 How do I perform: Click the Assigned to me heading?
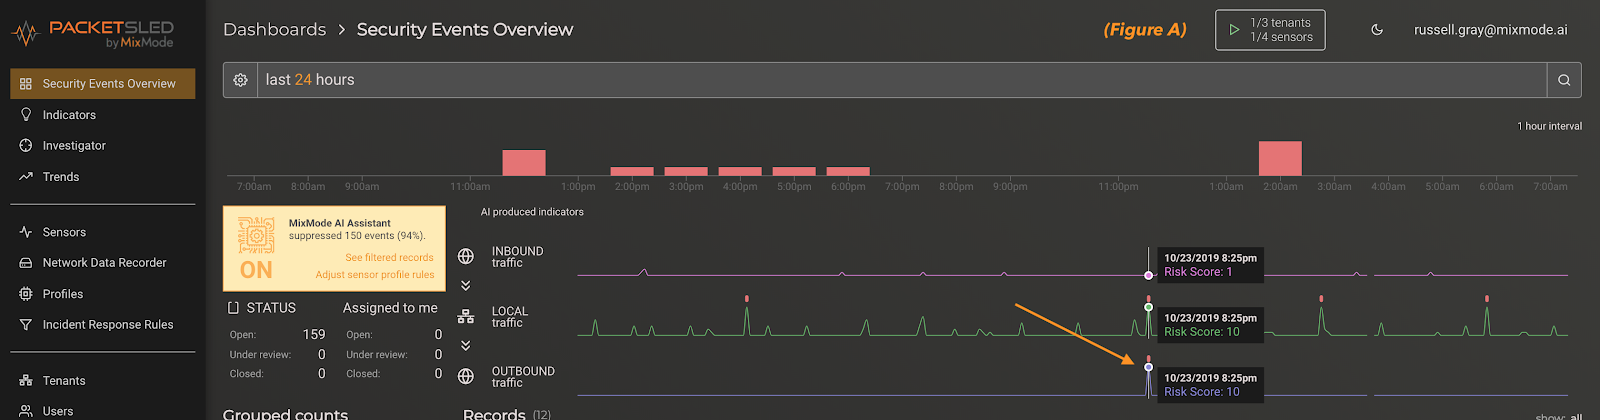click(x=390, y=308)
